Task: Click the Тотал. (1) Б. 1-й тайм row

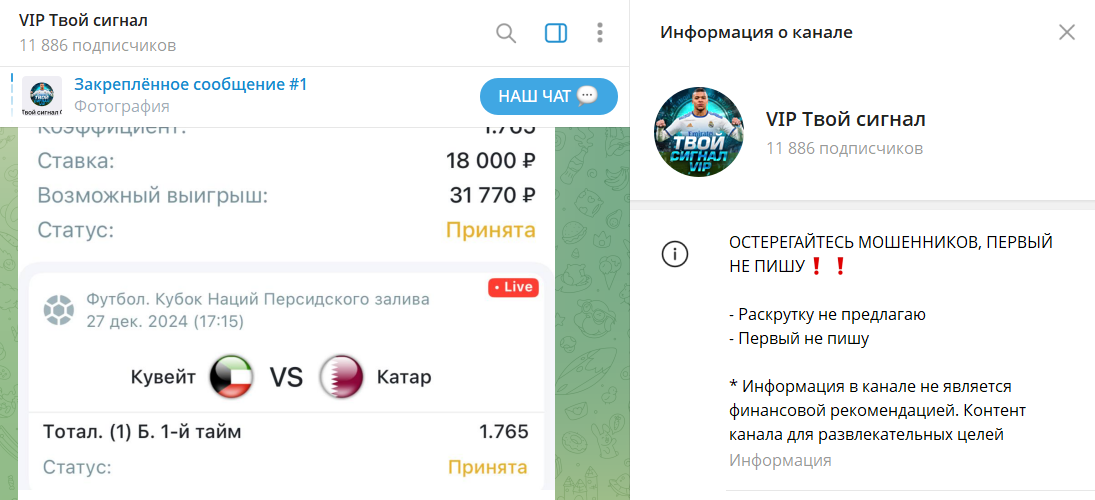Action: click(286, 432)
